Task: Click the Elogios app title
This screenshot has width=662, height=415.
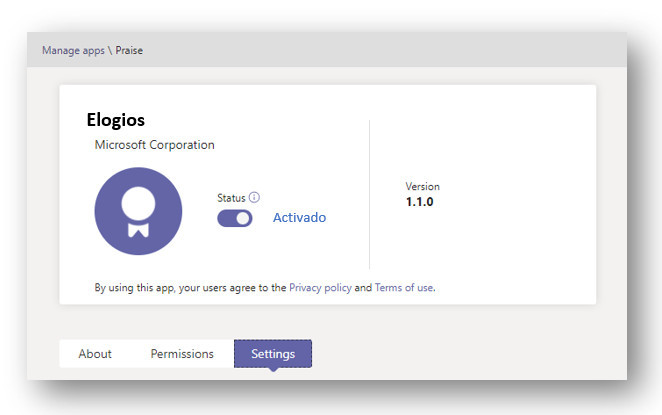Action: tap(116, 120)
